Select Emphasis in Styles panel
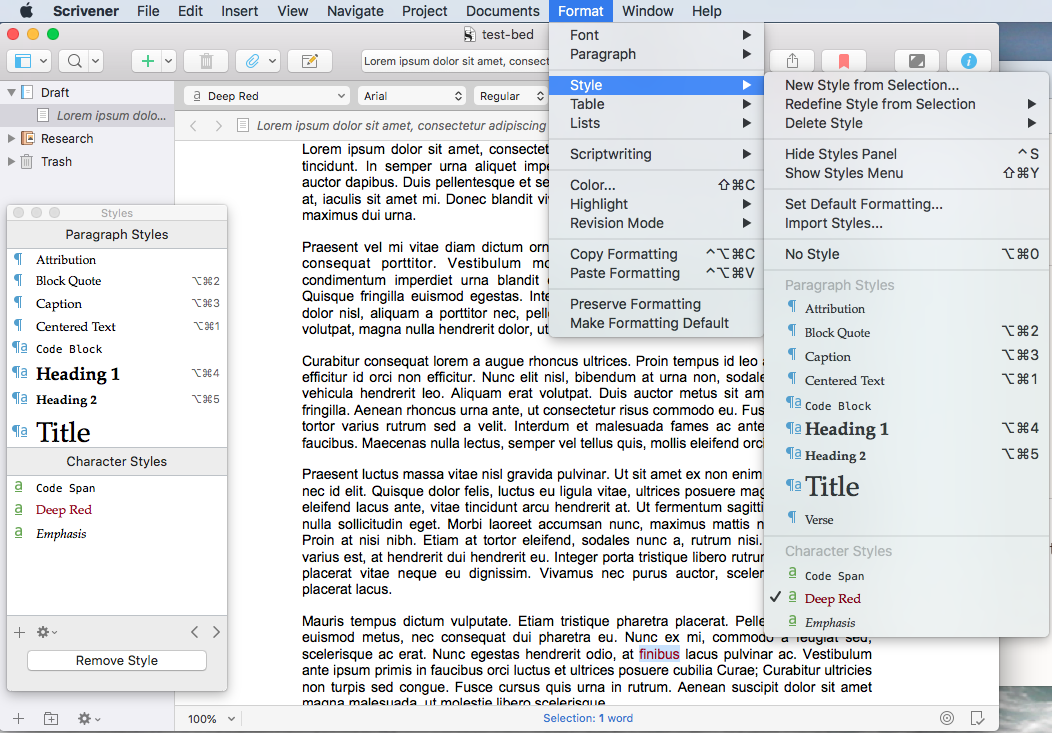Screen dimensions: 1052x733 coord(117,534)
